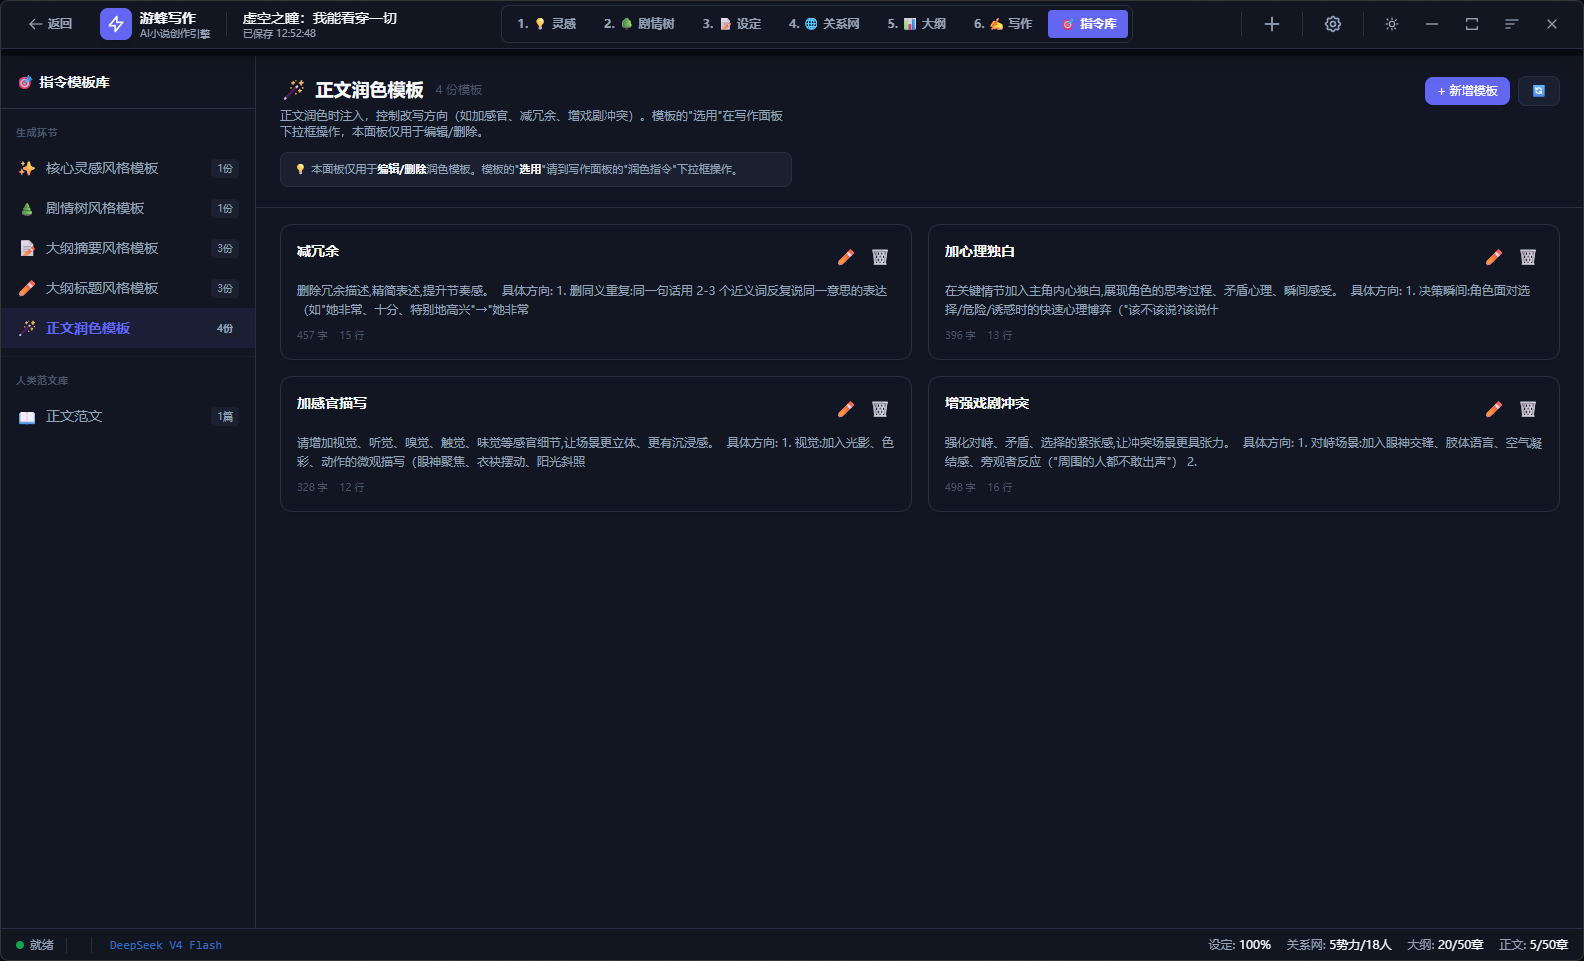Viewport: 1584px width, 961px height.
Task: Edit the 加感官描写 template with pencil icon
Action: coord(846,409)
